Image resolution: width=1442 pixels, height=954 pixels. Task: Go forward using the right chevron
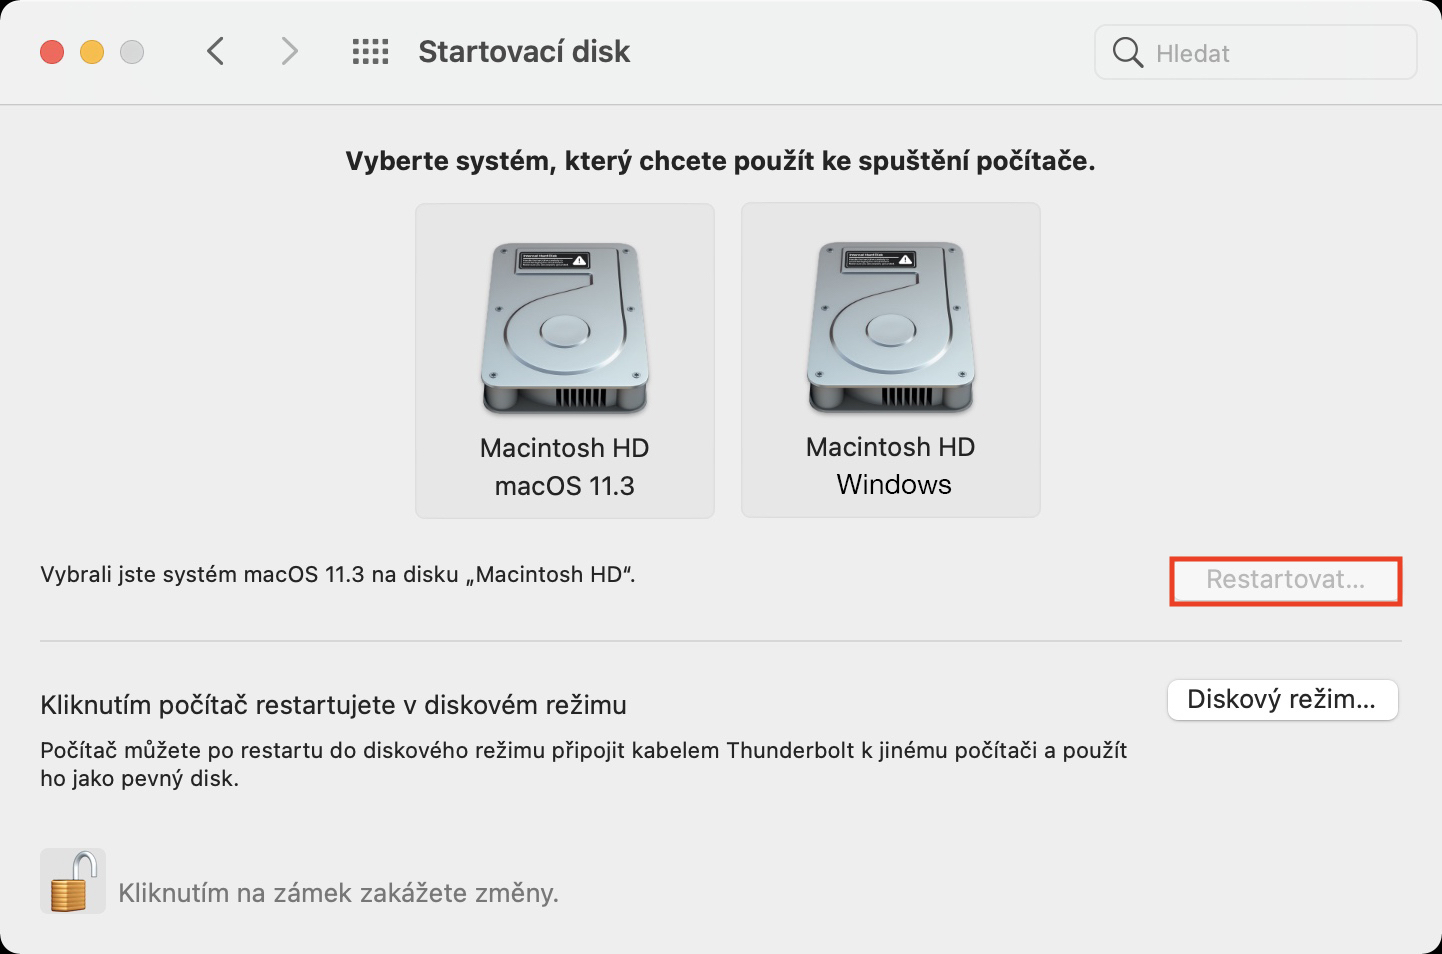tap(289, 51)
